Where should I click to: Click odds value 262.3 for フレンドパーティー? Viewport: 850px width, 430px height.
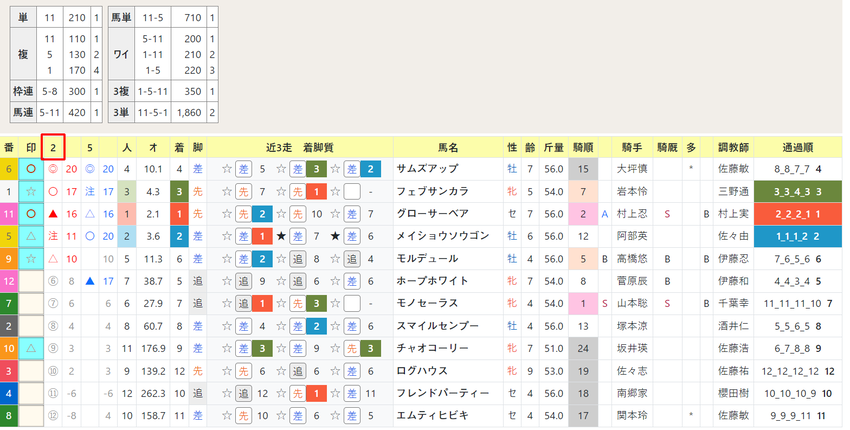tap(153, 394)
